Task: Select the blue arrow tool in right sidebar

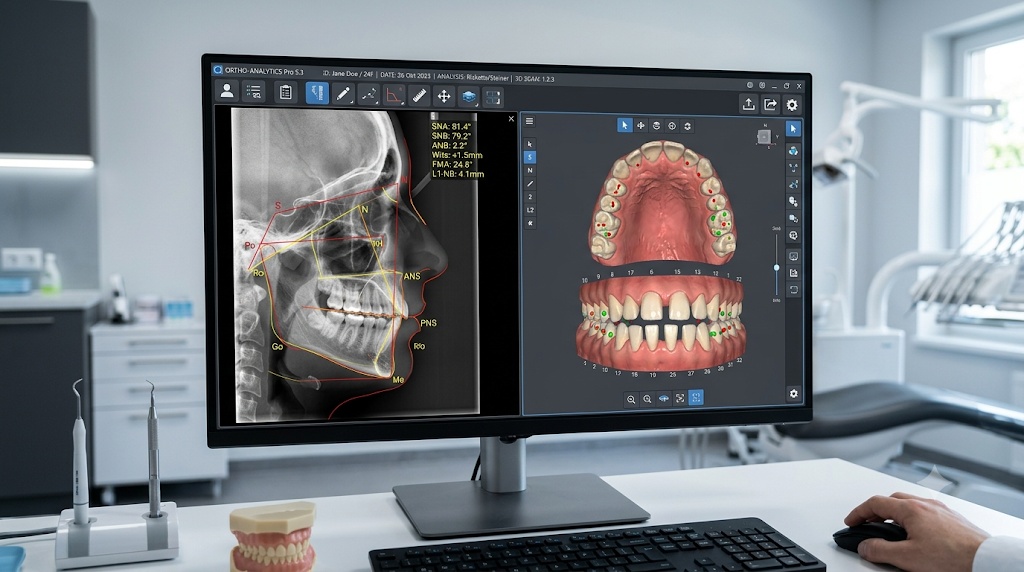Action: coord(793,129)
